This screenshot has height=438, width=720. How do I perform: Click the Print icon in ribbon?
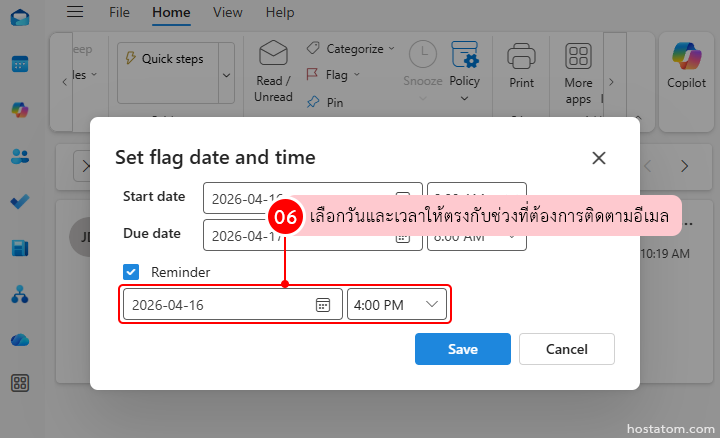[x=521, y=56]
